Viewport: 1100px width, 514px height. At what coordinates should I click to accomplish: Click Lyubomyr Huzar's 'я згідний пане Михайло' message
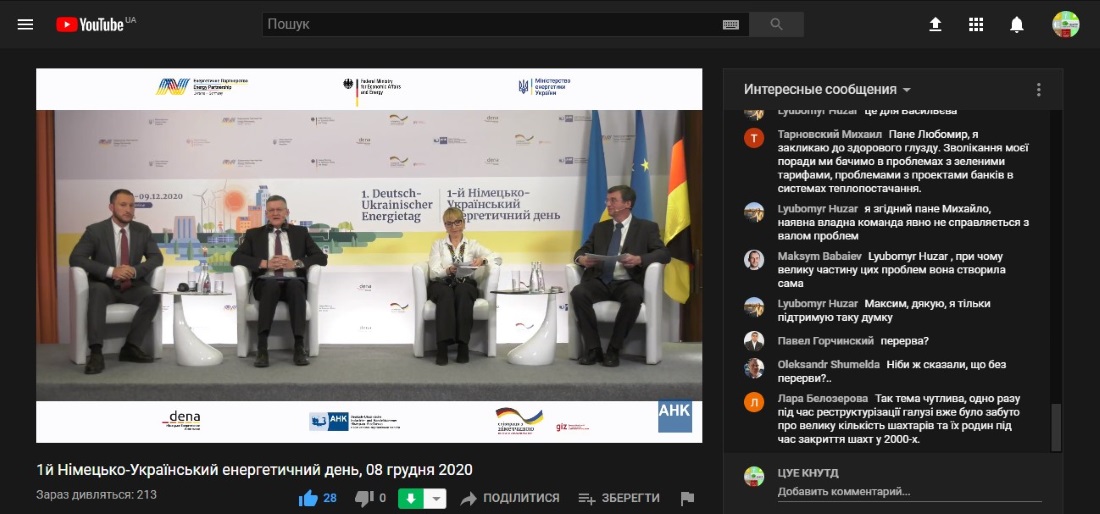(x=904, y=222)
